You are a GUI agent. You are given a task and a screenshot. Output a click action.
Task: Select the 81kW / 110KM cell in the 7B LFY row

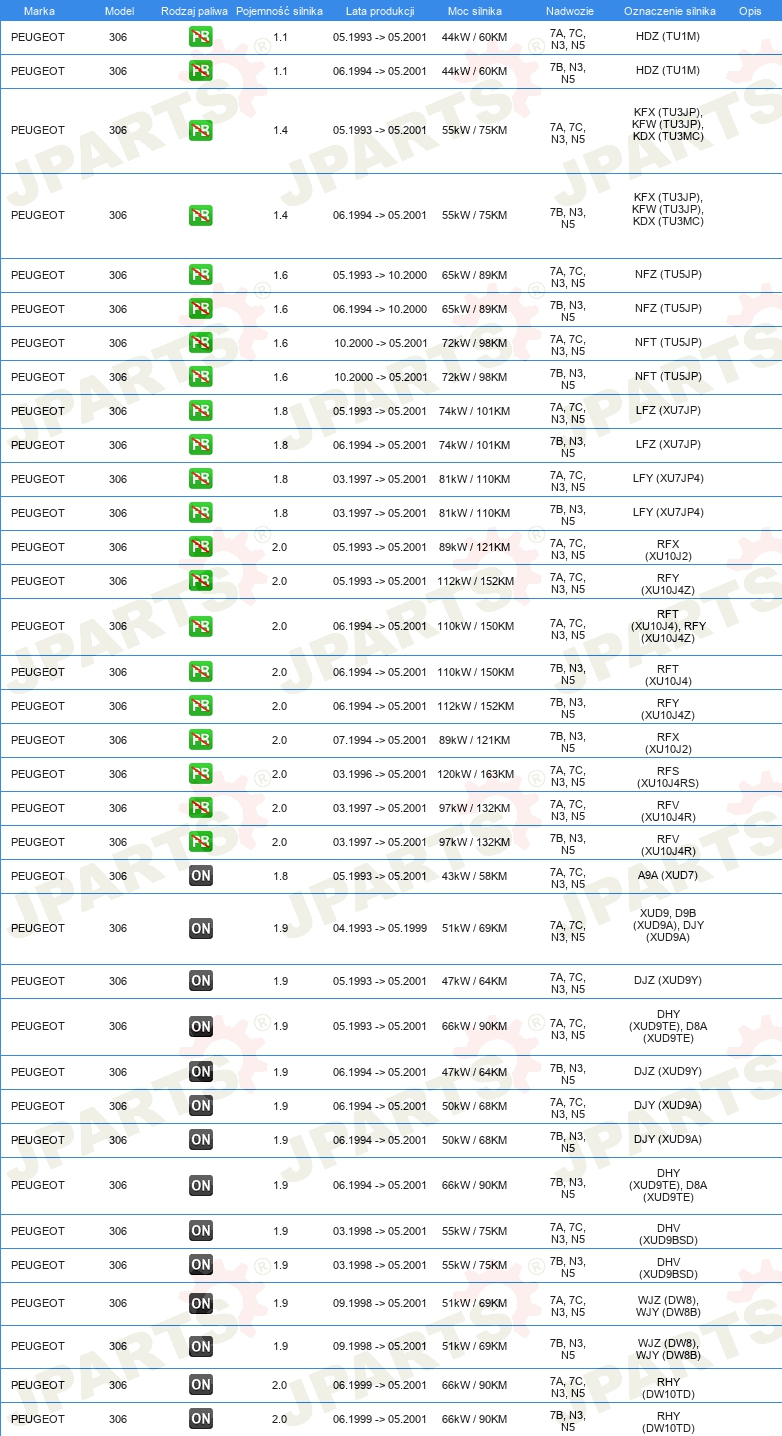point(475,513)
